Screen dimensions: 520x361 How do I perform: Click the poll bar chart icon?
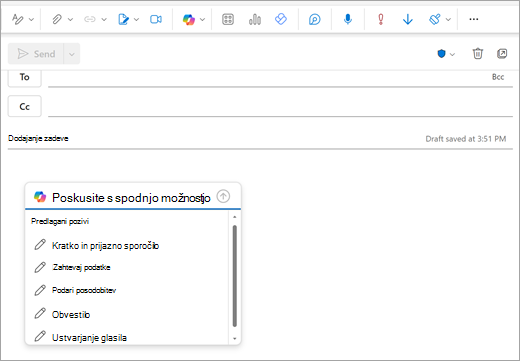pos(255,19)
